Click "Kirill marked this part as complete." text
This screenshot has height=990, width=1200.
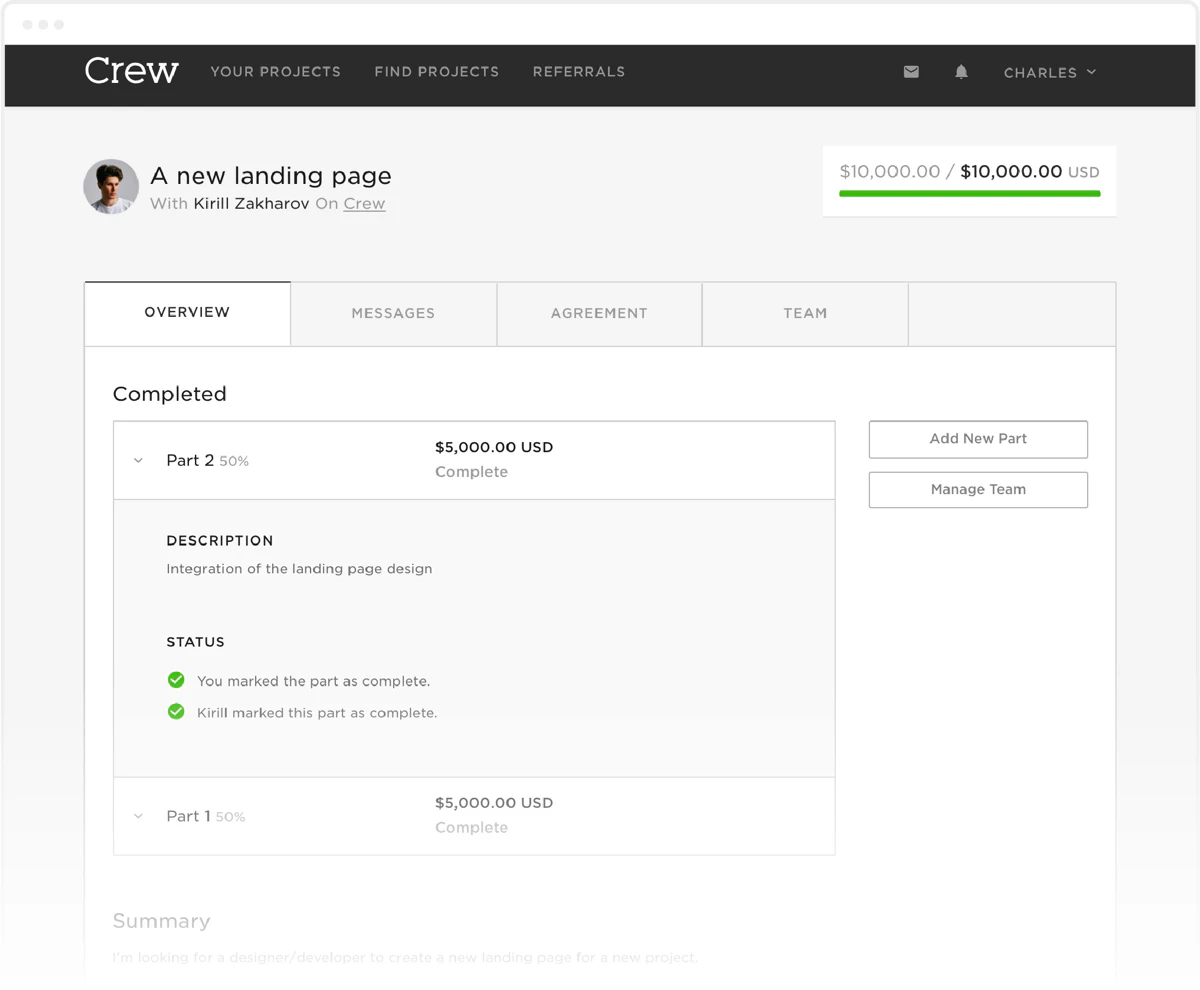coord(317,713)
